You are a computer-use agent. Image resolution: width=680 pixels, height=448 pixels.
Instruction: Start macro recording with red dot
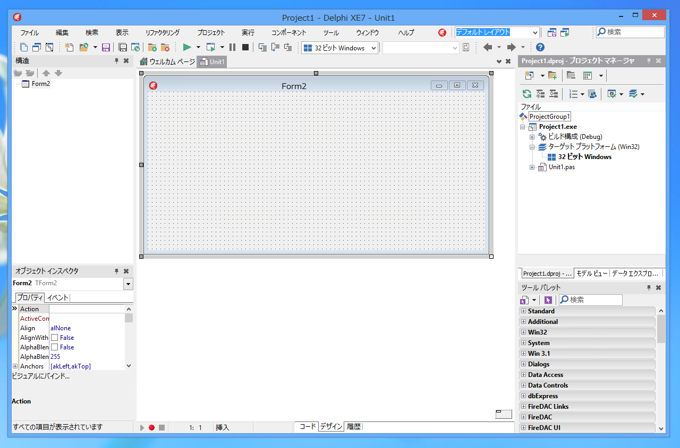(151, 427)
